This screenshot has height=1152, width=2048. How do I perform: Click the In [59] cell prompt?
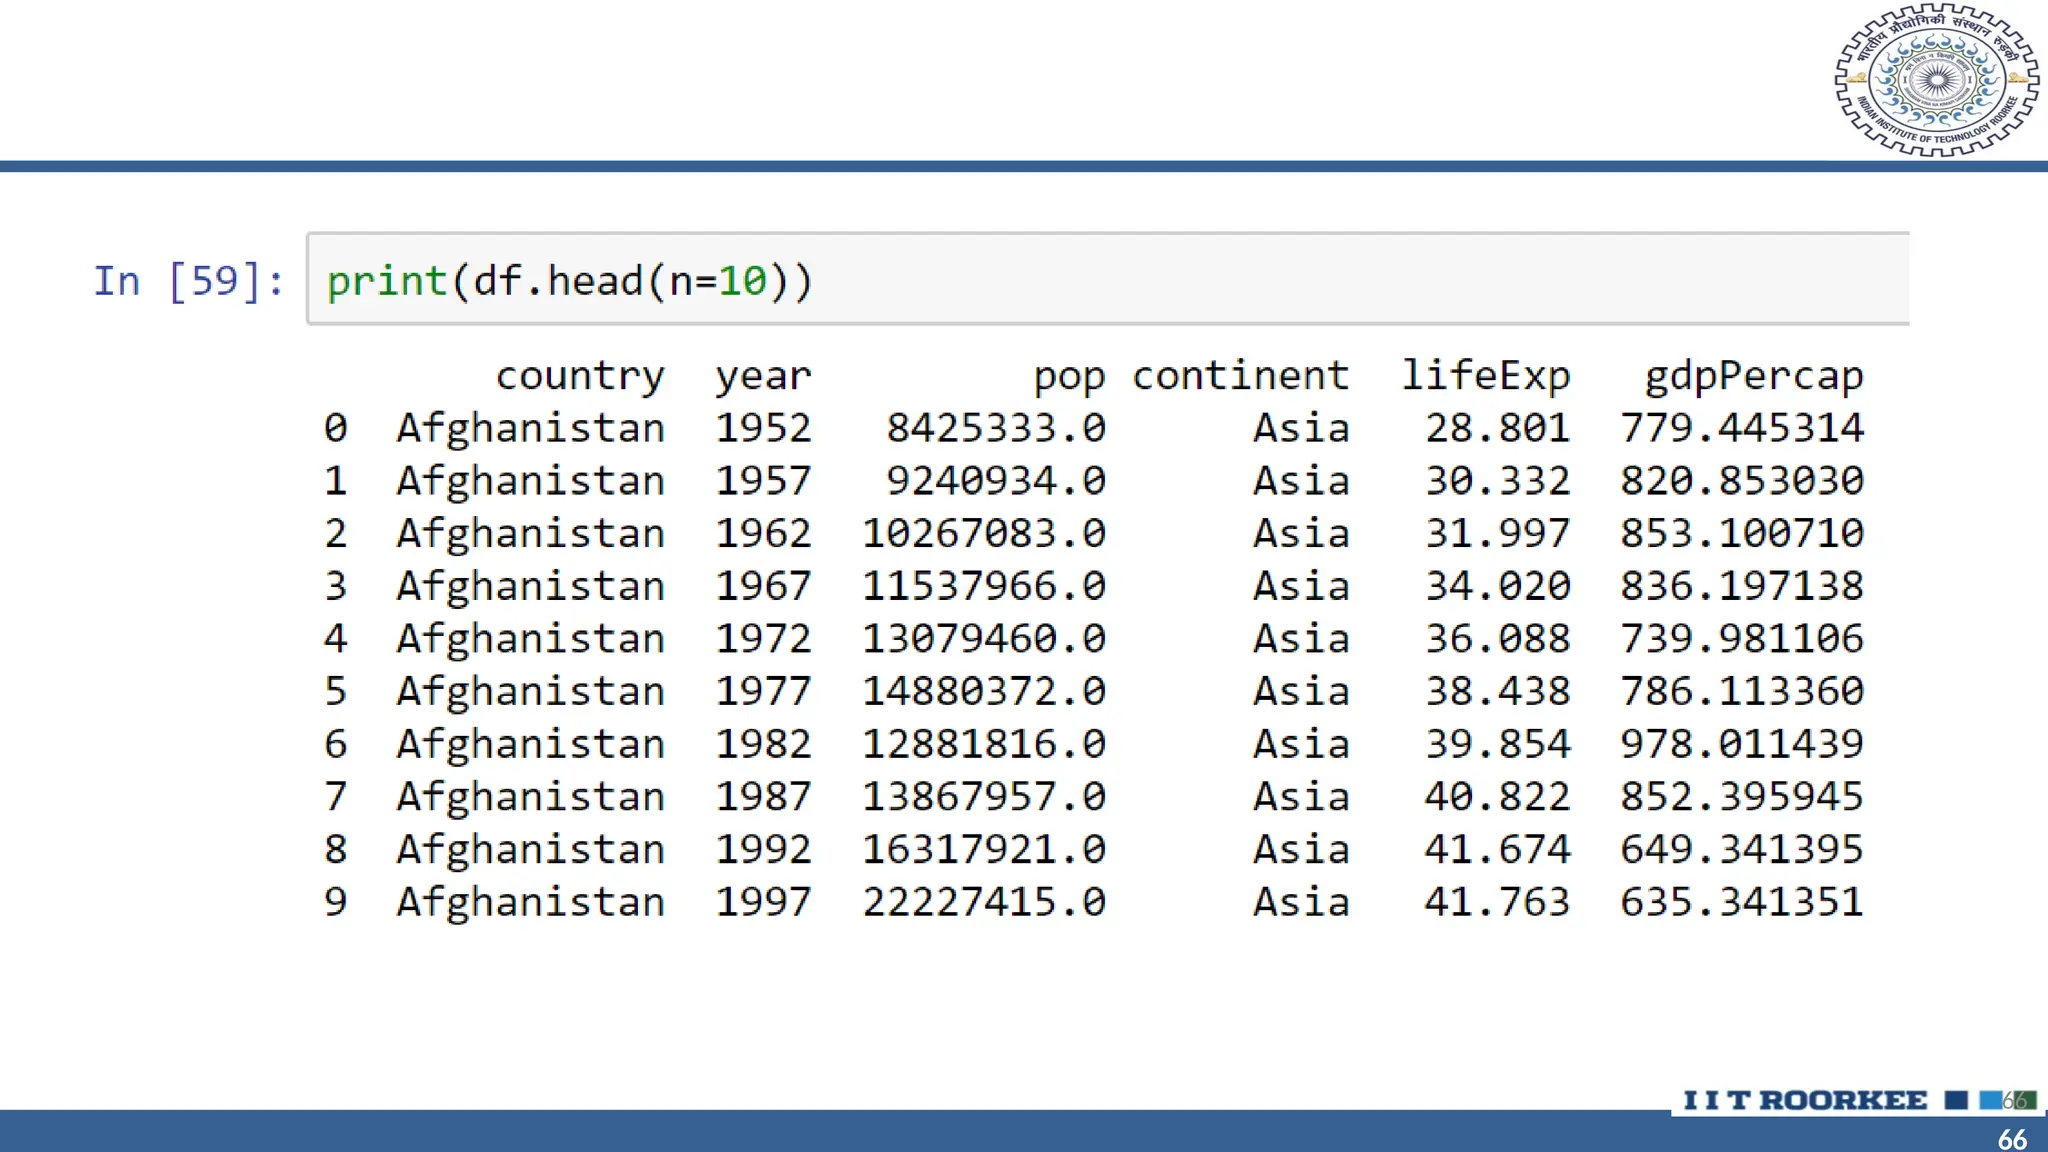[x=188, y=281]
